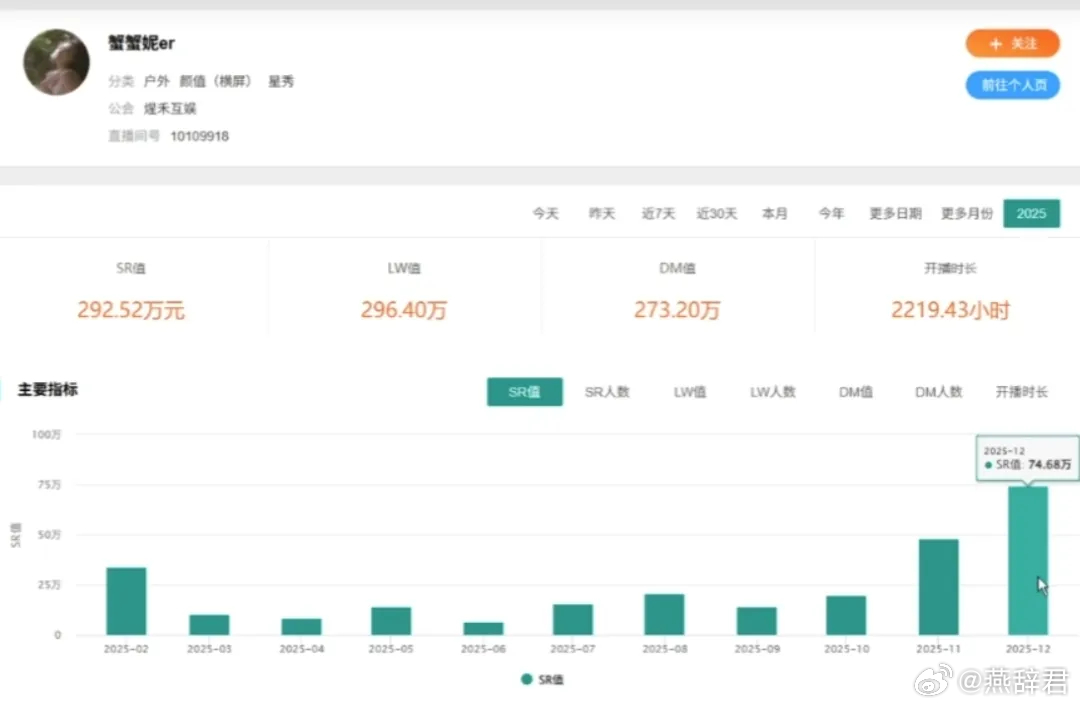The height and width of the screenshot is (707, 1080).
Task: Toggle the SR值 legend below the chart
Action: click(543, 679)
